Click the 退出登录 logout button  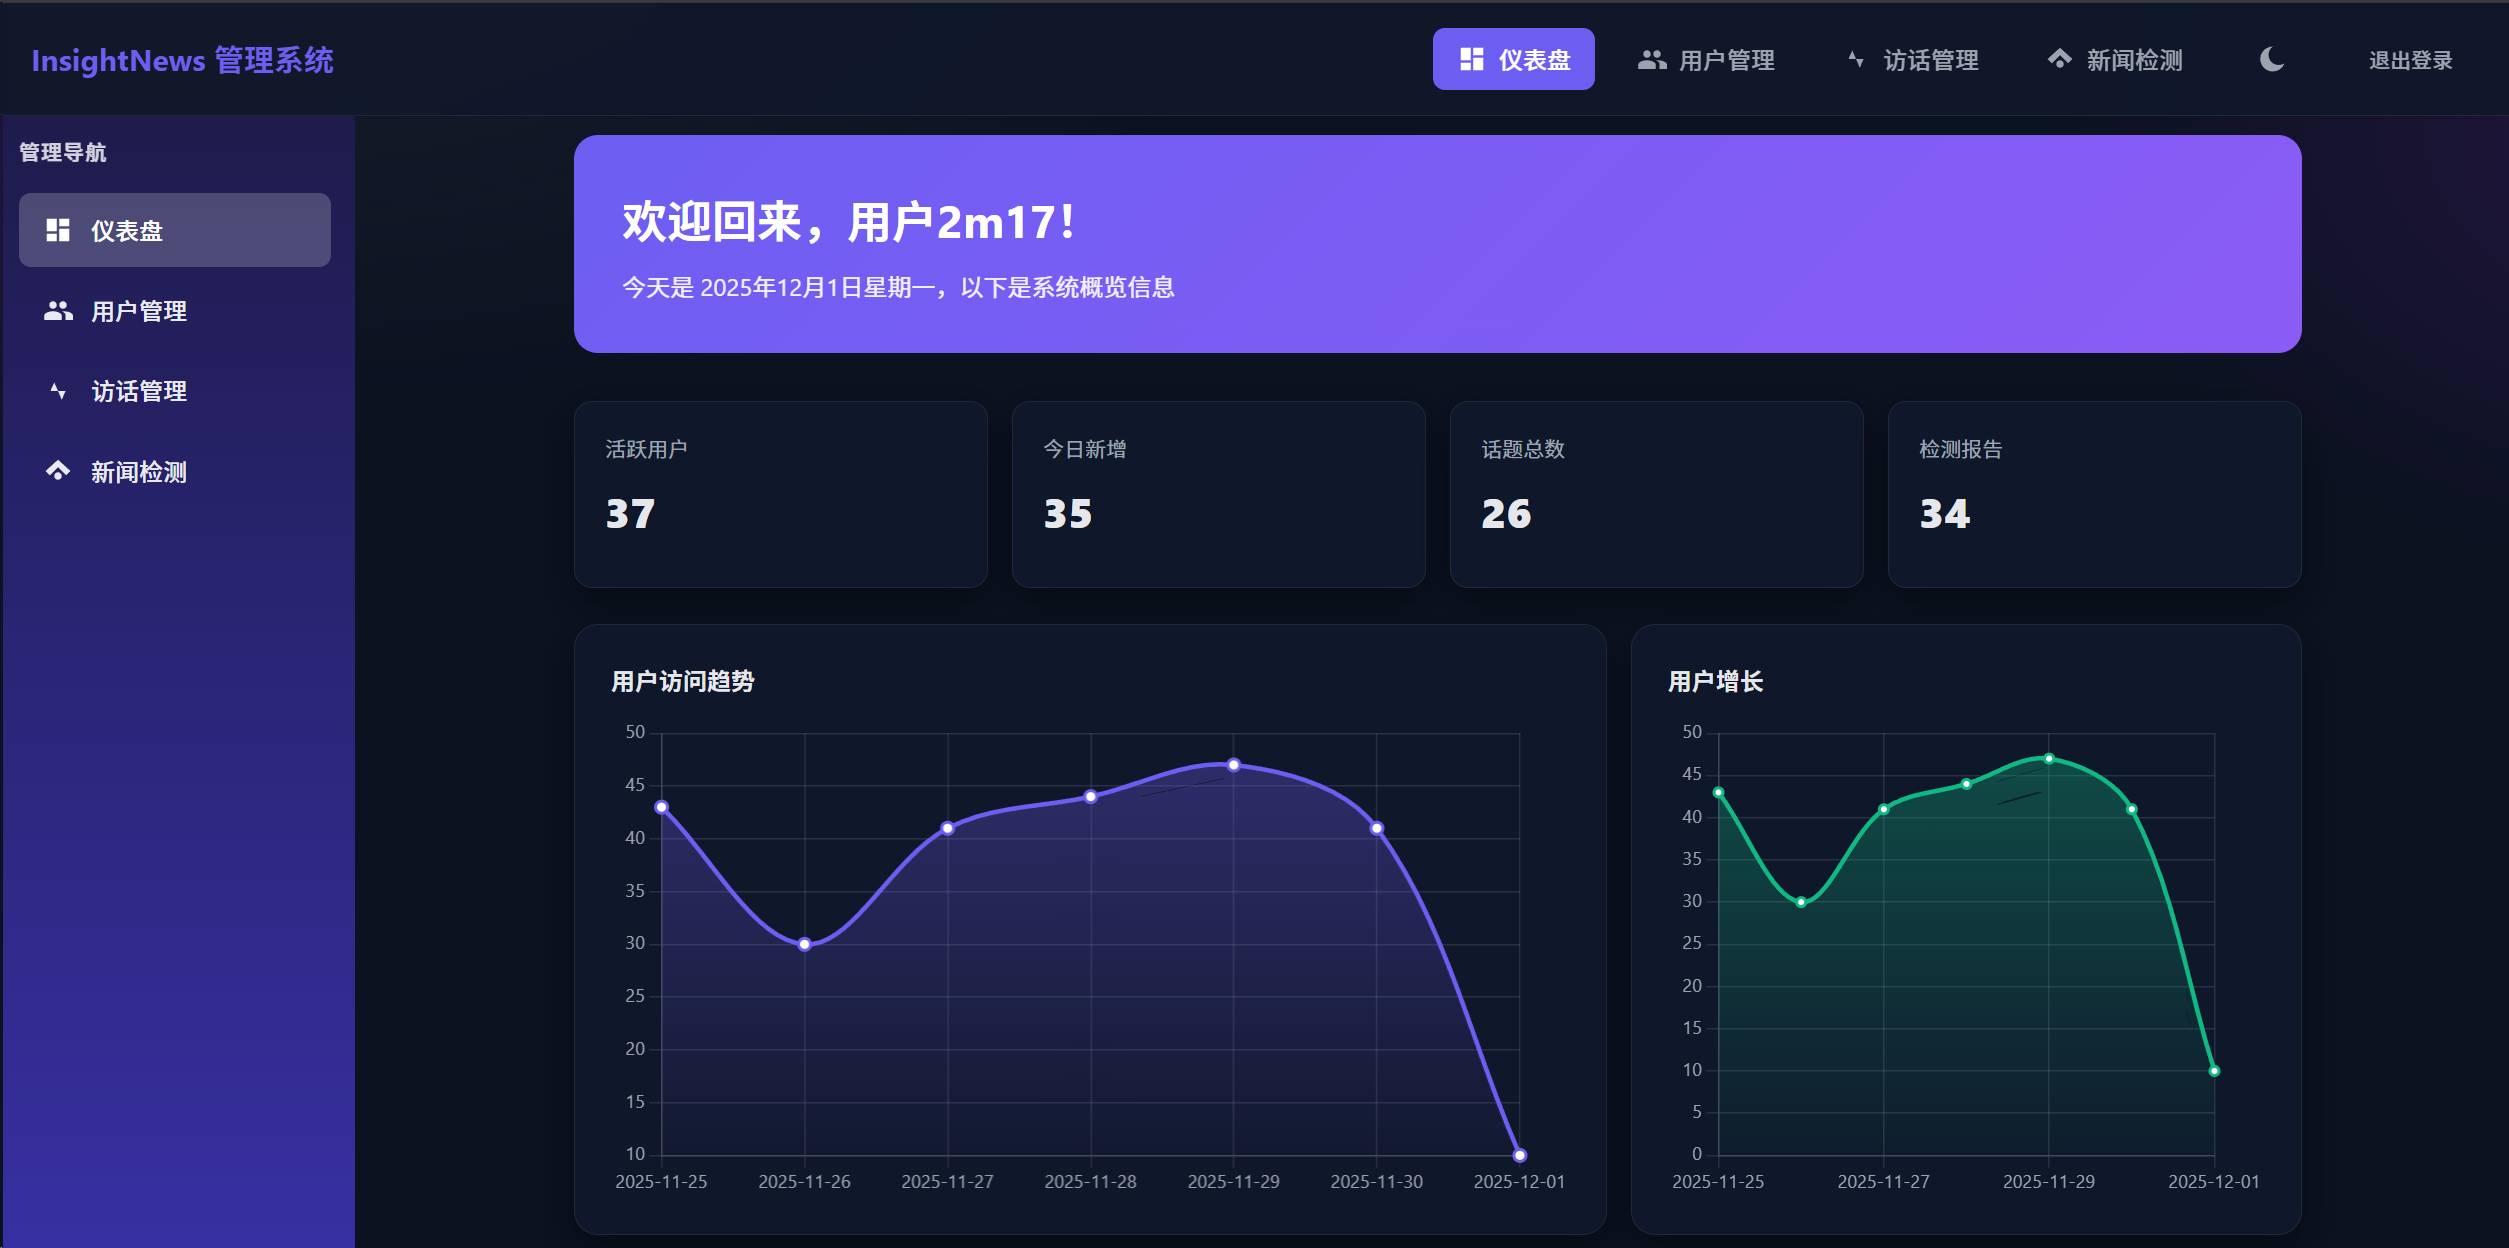tap(2410, 60)
